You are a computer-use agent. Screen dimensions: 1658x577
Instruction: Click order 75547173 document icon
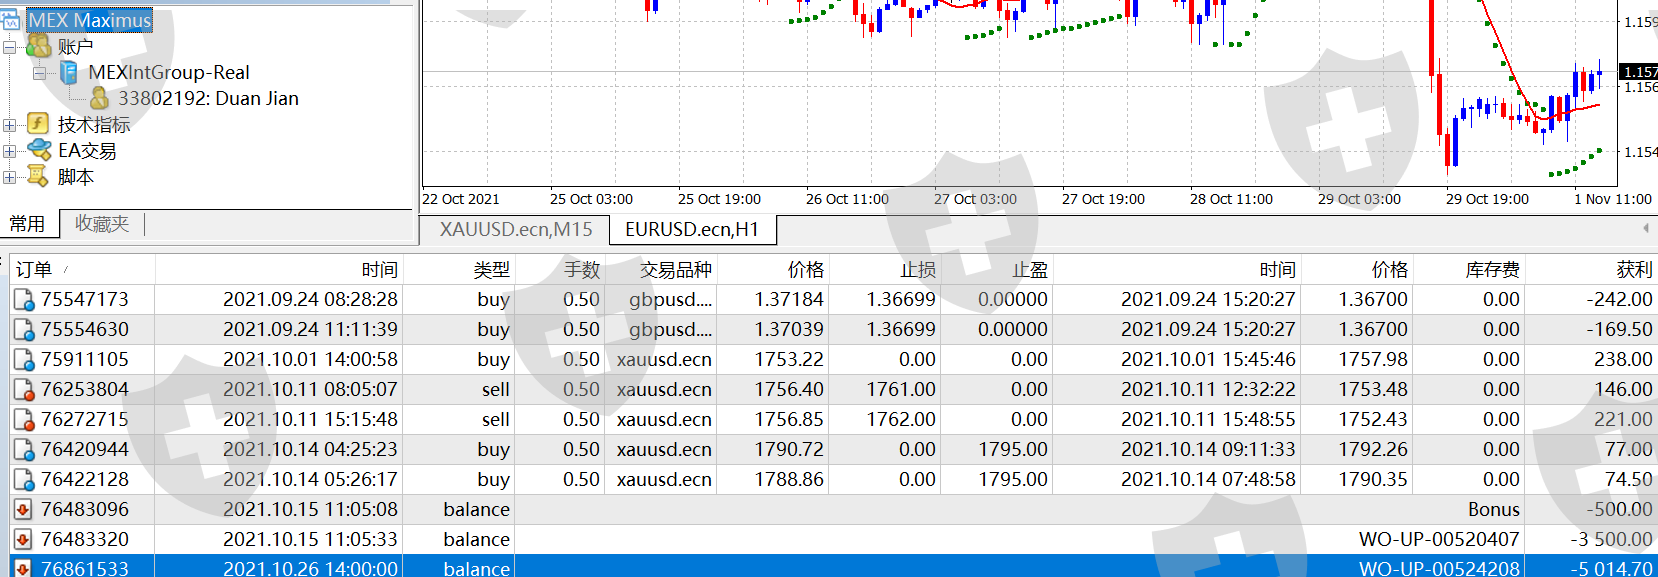pos(23,299)
